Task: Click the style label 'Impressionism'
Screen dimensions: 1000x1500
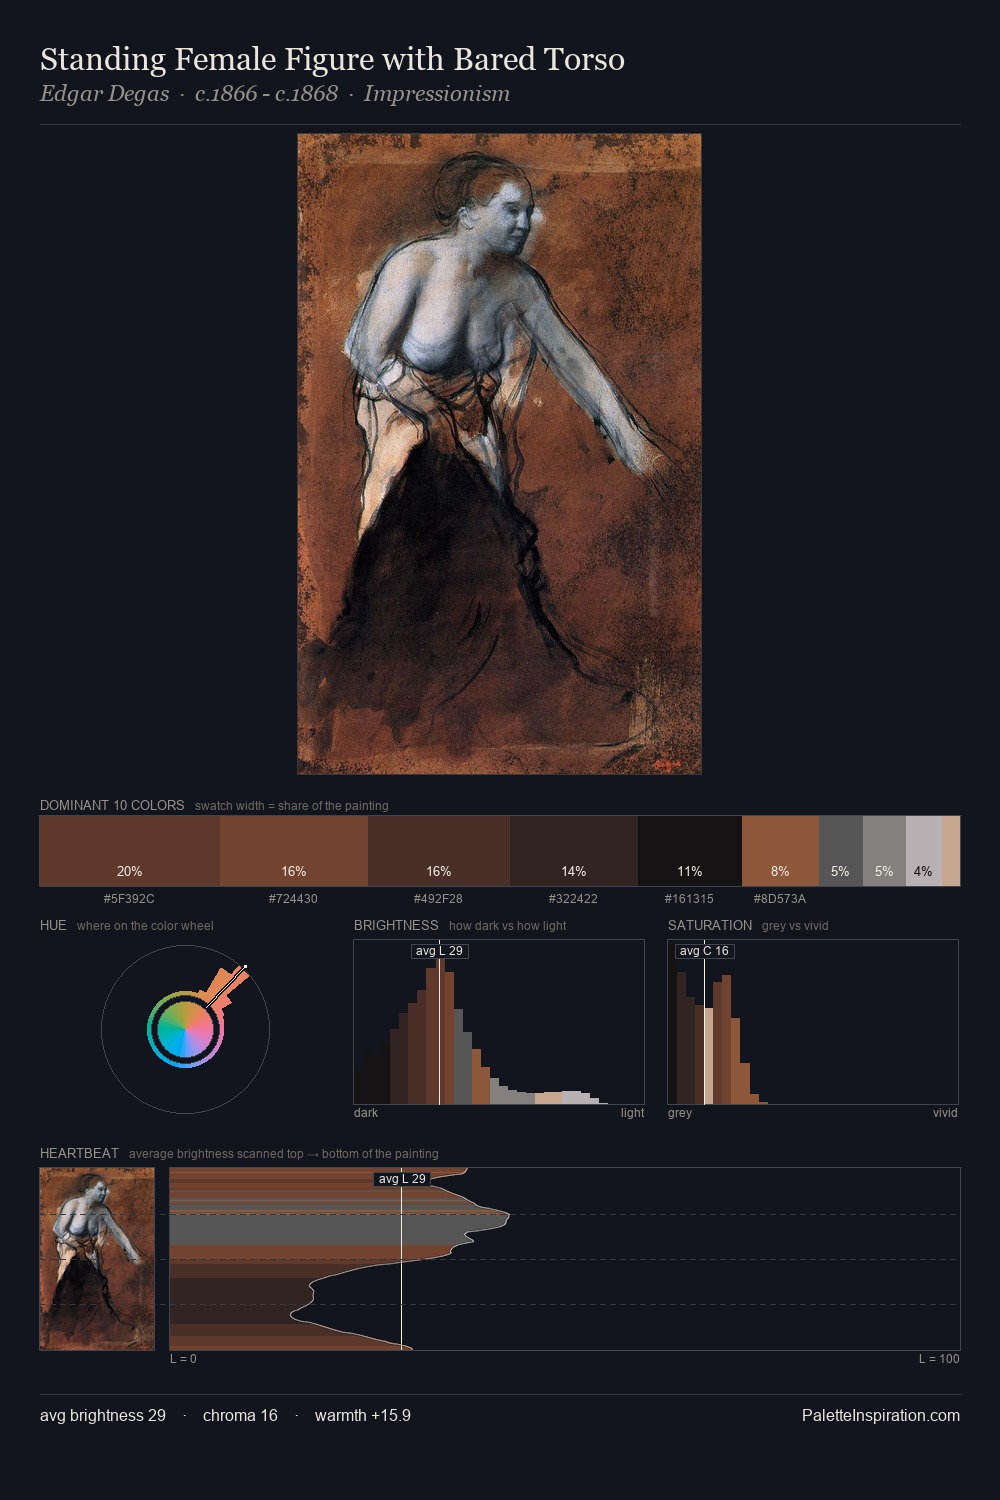Action: [x=437, y=94]
